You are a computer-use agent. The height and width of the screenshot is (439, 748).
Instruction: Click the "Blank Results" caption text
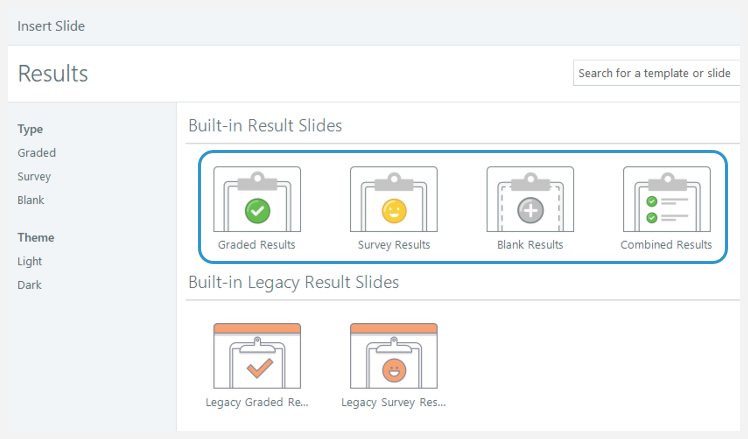coord(530,245)
